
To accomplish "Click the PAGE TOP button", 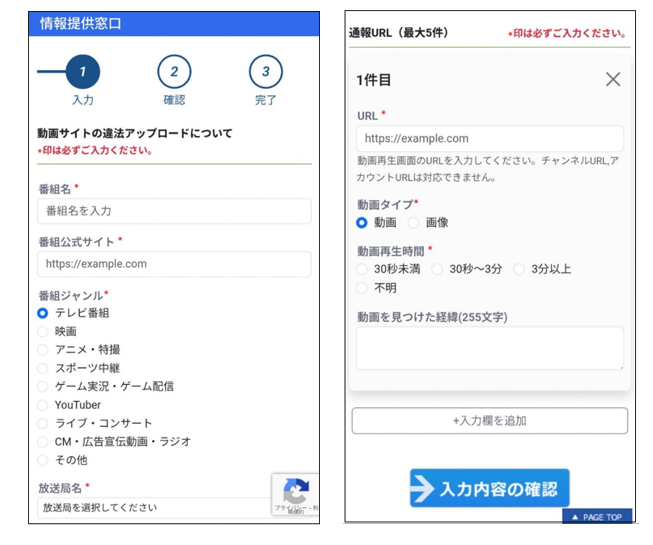I will [597, 517].
